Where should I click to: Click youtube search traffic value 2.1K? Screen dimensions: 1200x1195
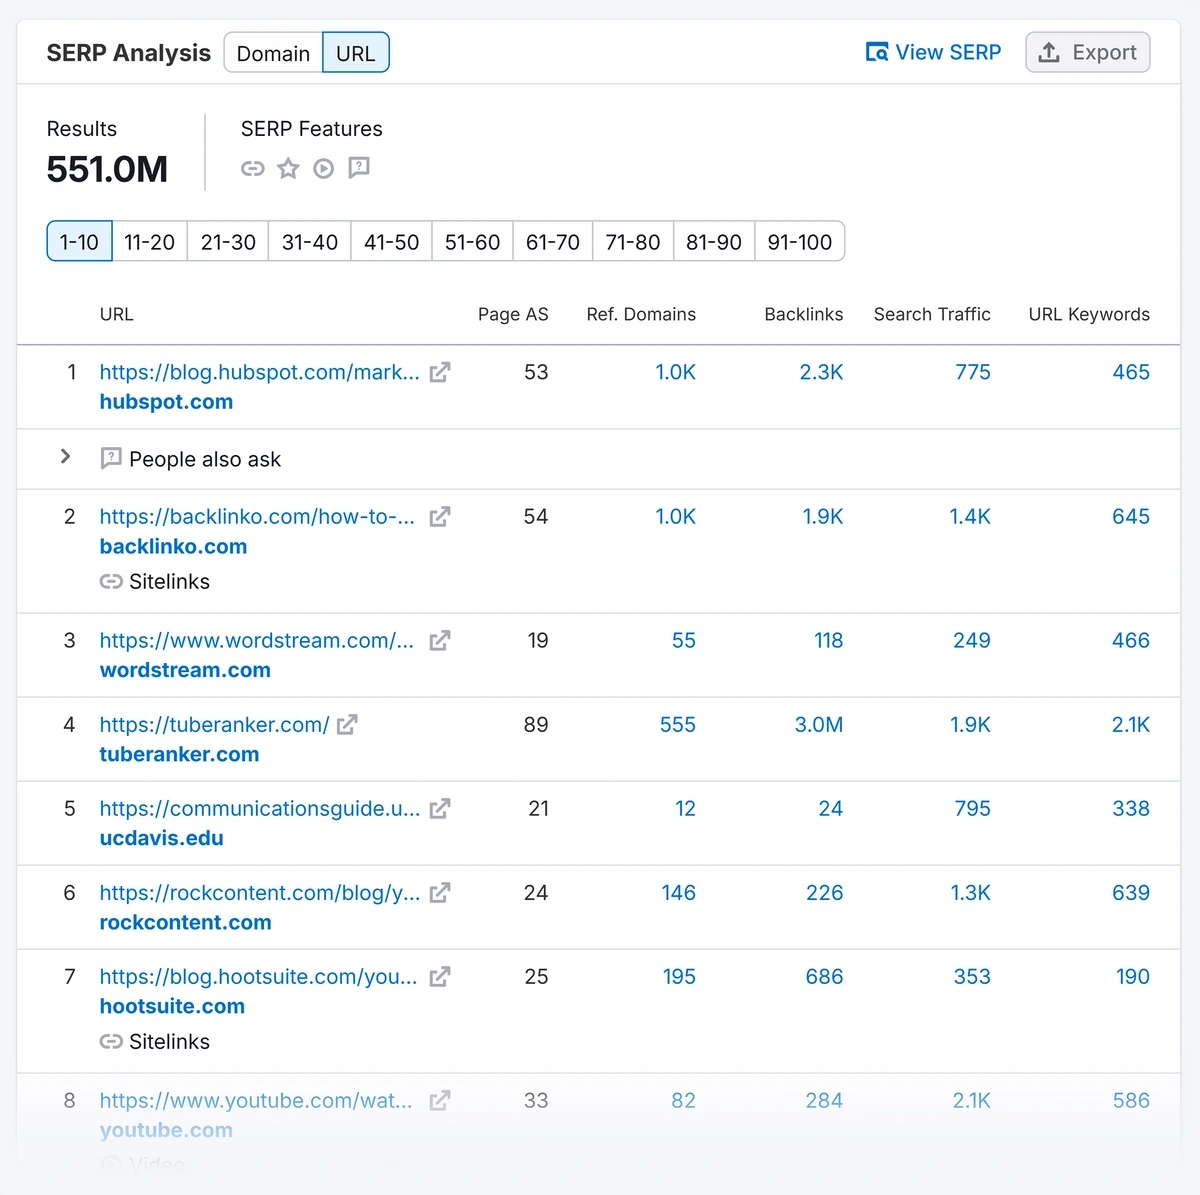coord(971,1101)
